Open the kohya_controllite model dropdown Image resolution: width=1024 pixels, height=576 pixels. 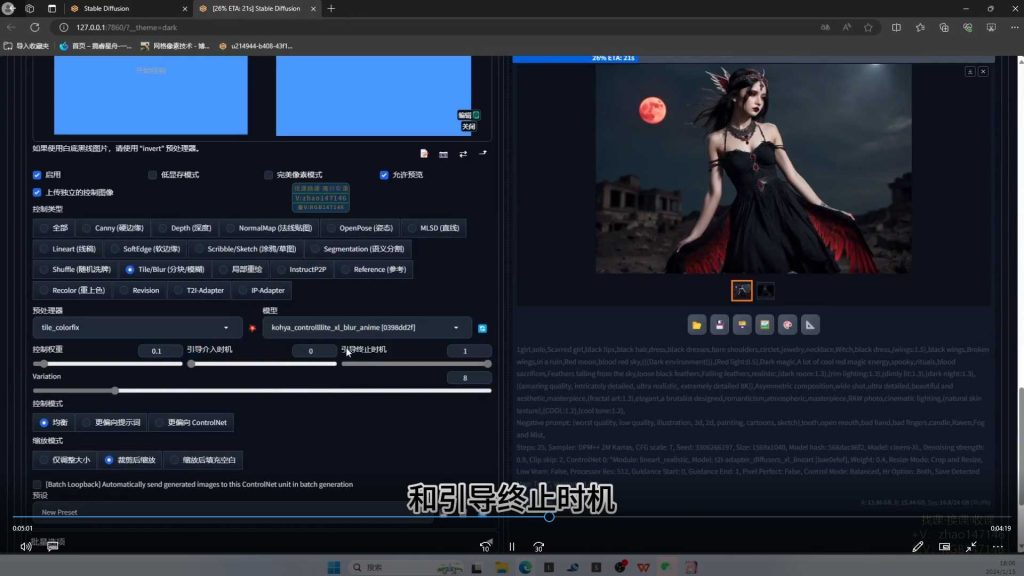(x=365, y=327)
